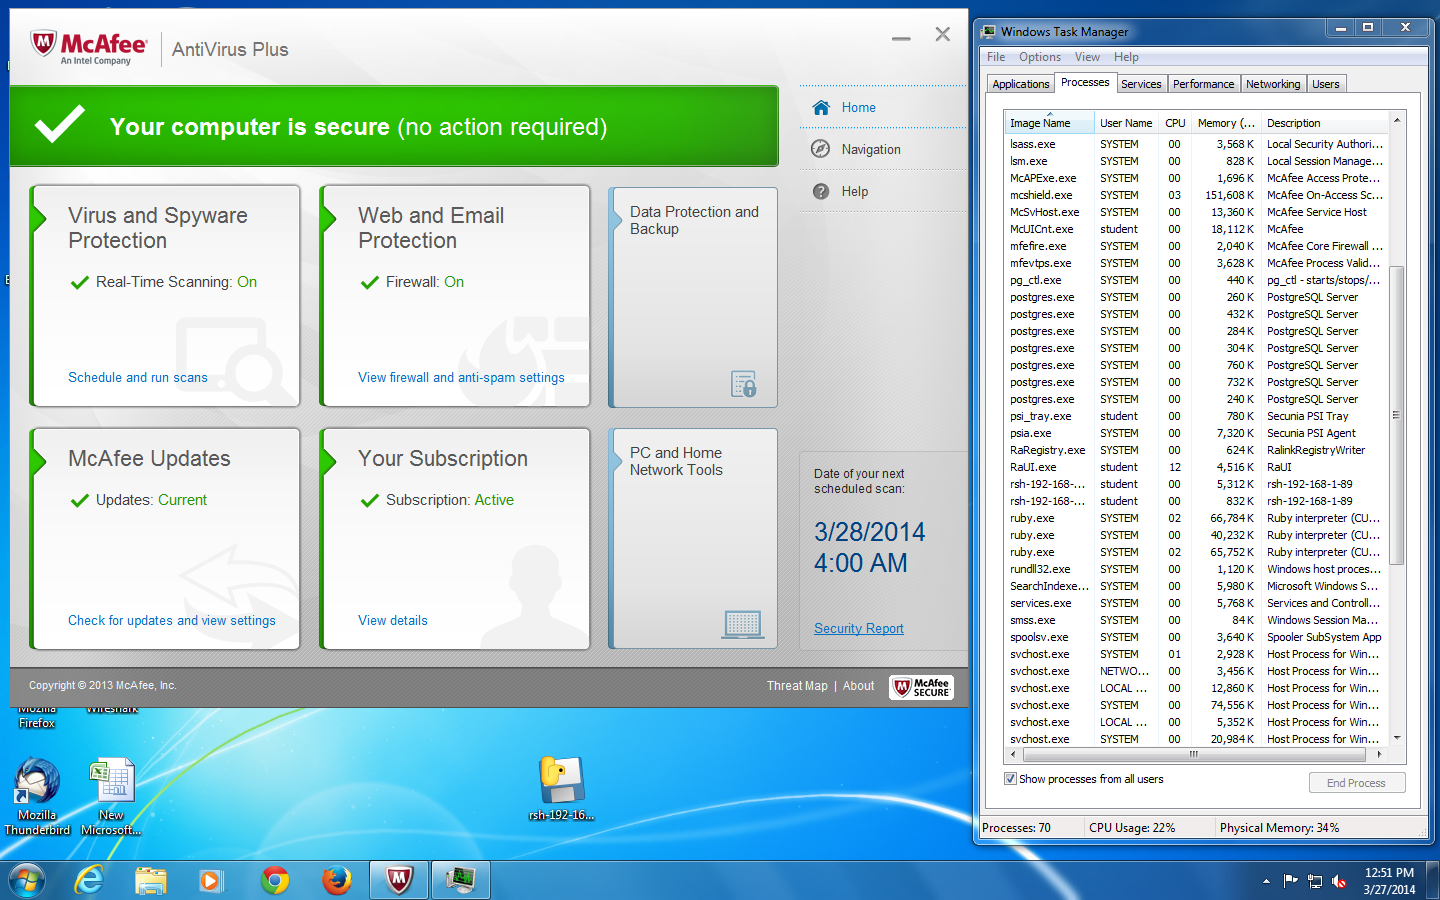
Task: Select the mcshield.exe process row
Action: [1196, 195]
